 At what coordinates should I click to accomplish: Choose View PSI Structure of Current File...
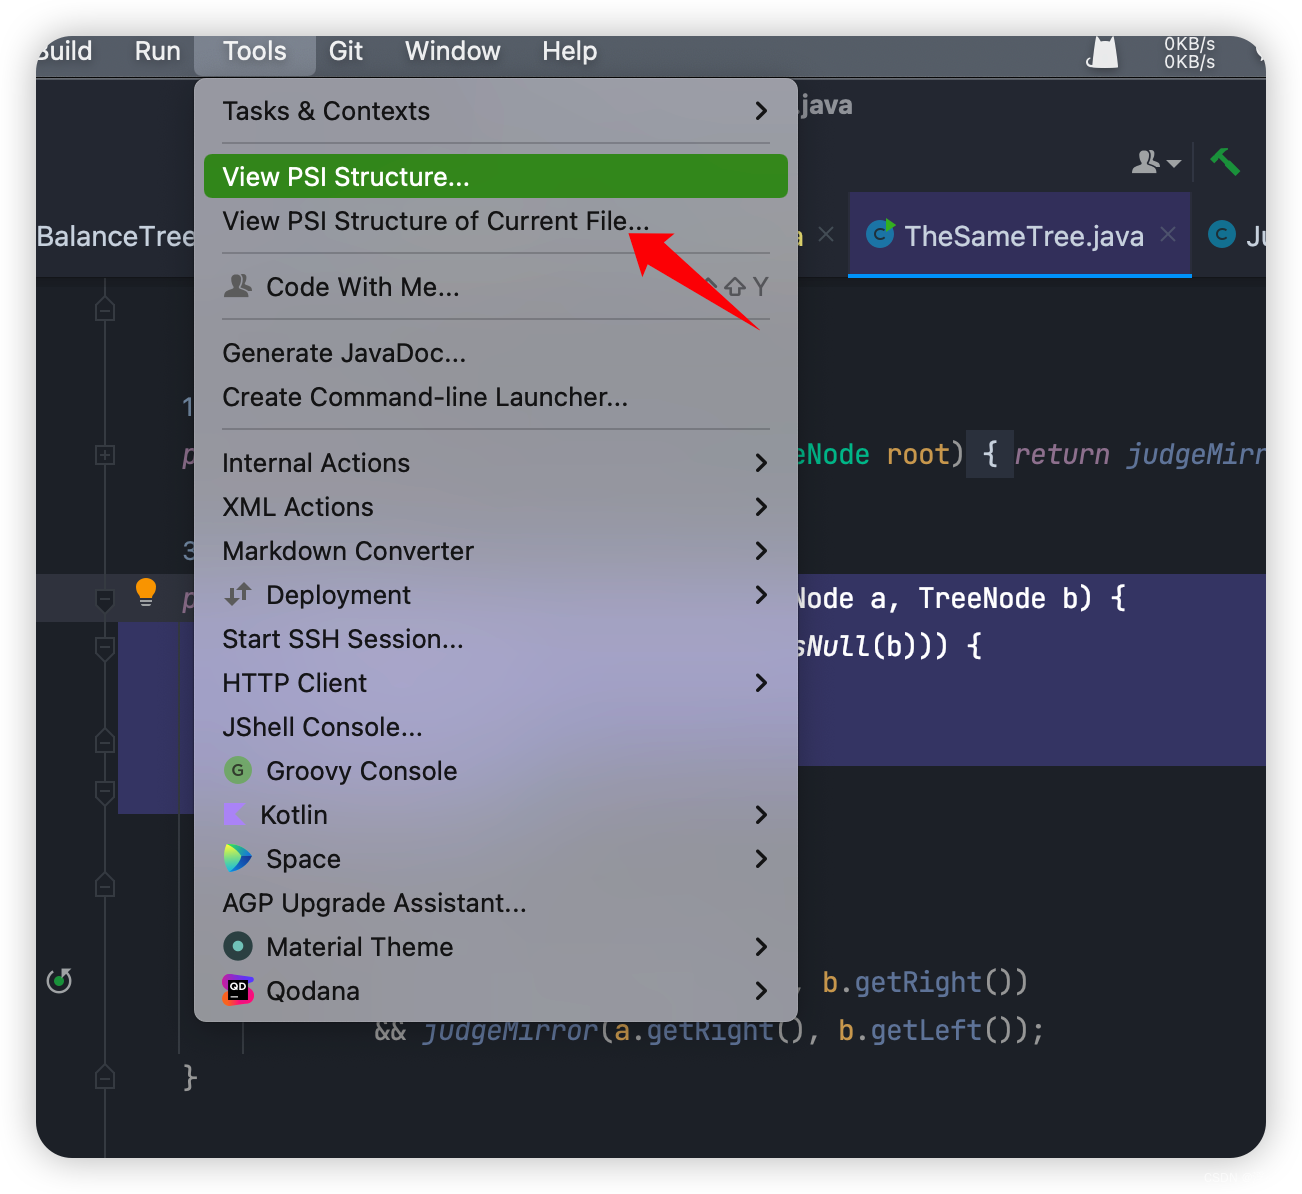coord(496,221)
